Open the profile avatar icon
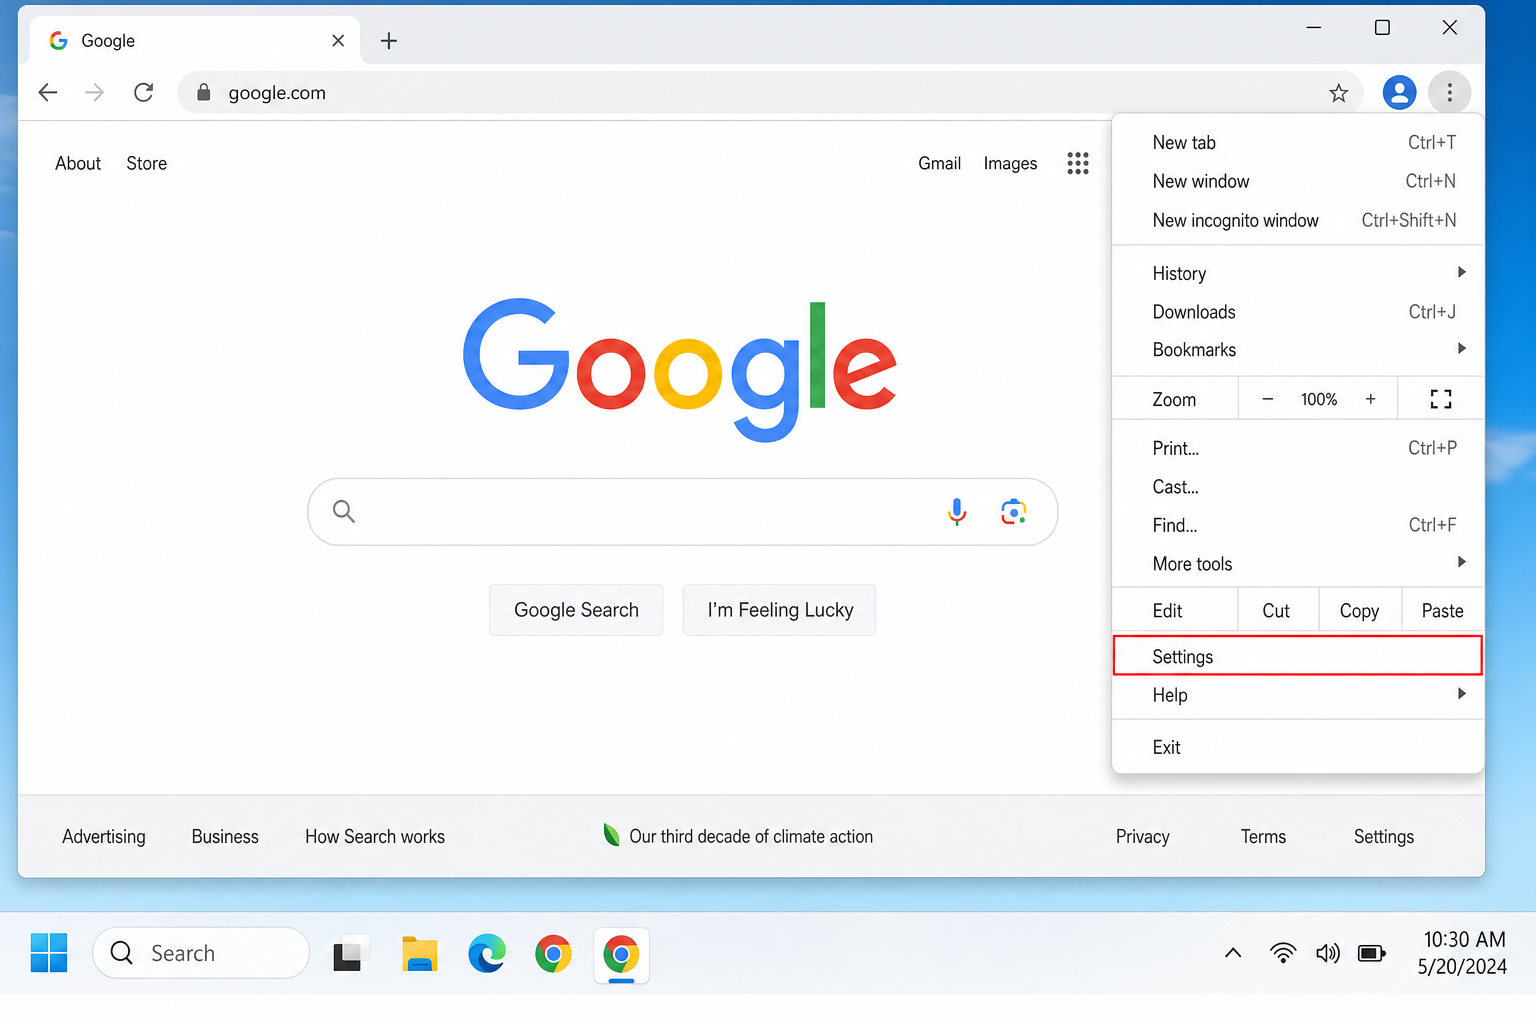1536x1024 pixels. [1399, 93]
